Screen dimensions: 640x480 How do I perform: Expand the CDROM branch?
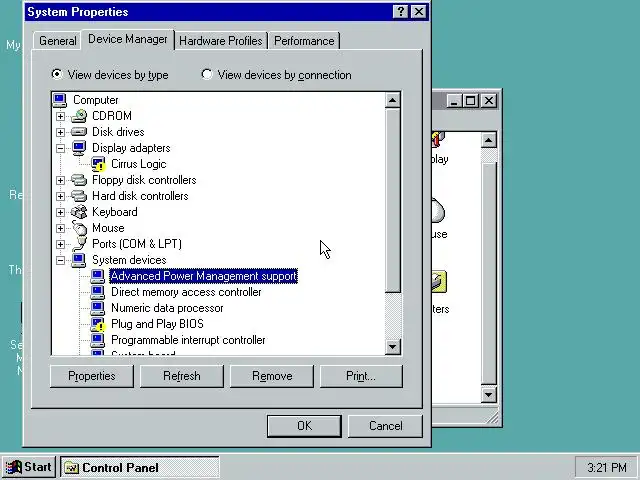tap(60, 116)
